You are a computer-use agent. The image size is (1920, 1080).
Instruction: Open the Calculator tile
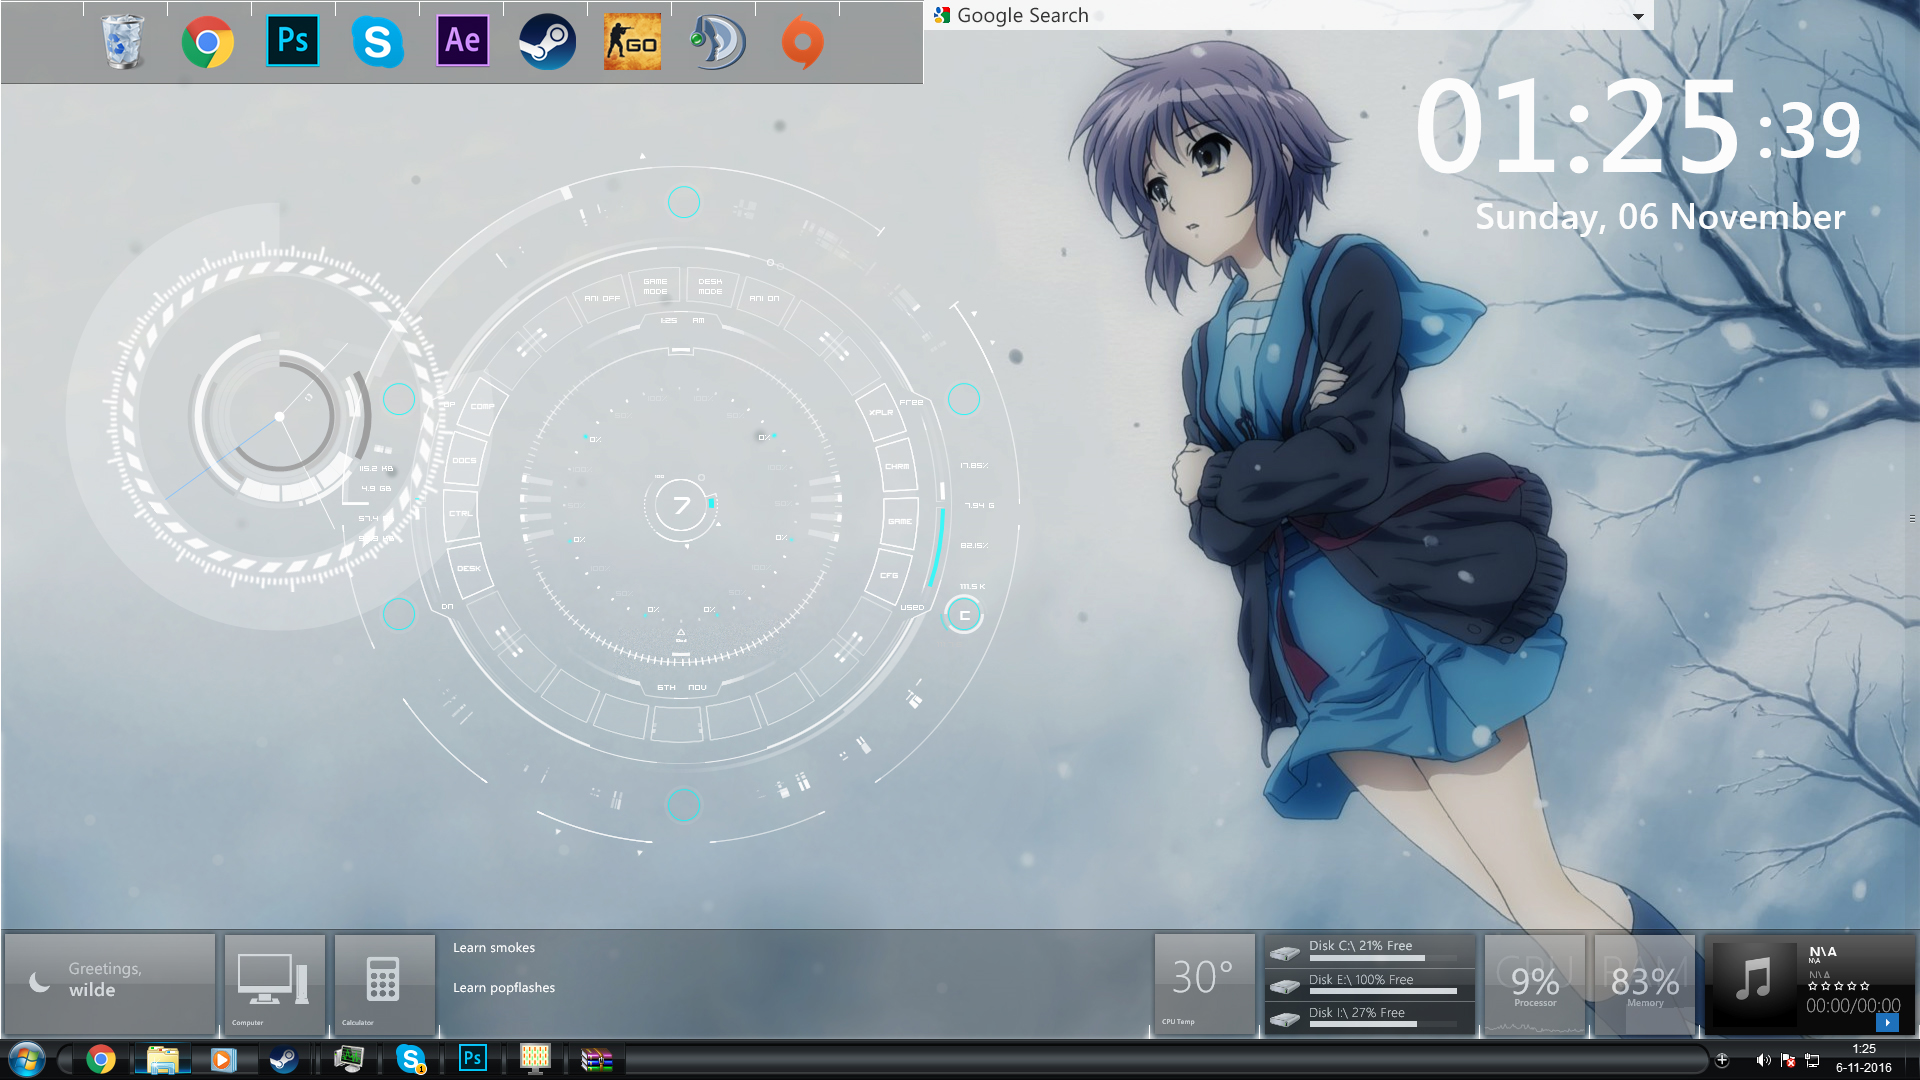pyautogui.click(x=385, y=984)
